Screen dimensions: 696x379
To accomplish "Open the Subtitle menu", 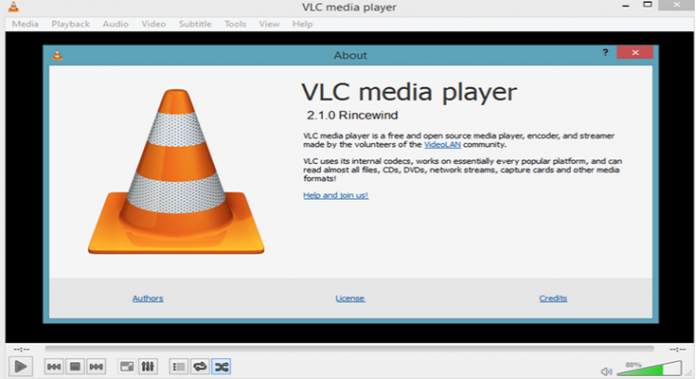I will pyautogui.click(x=195, y=24).
